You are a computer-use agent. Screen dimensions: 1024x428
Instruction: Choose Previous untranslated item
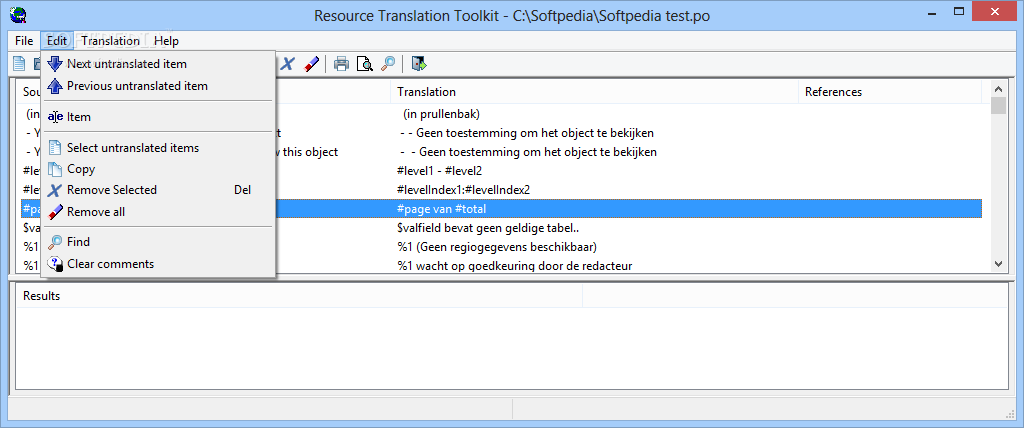[158, 86]
